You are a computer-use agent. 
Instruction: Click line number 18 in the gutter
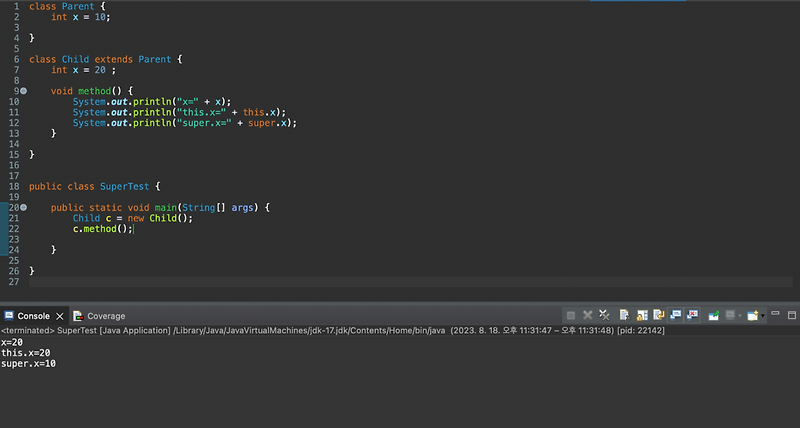[x=14, y=186]
